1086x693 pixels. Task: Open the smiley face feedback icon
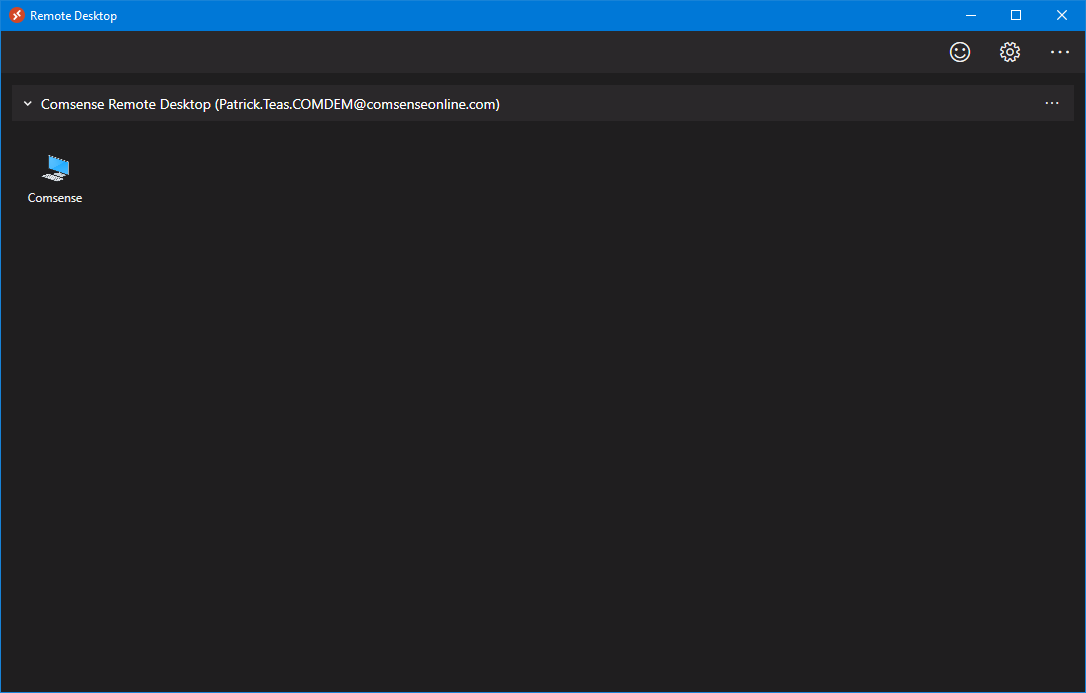959,52
